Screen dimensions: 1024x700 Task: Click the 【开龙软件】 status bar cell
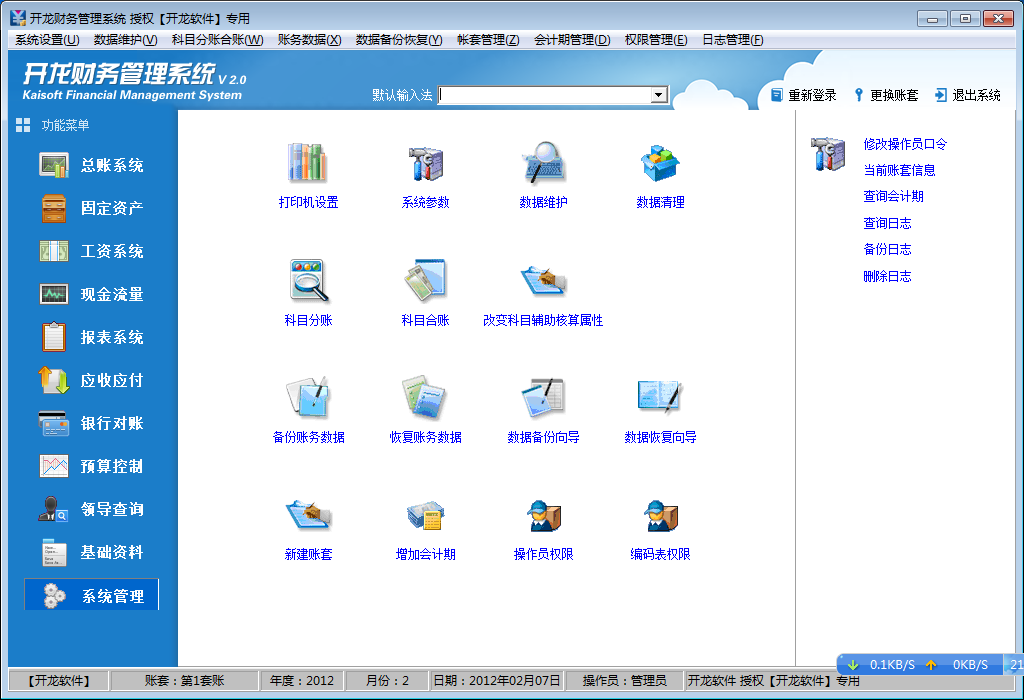click(x=58, y=680)
